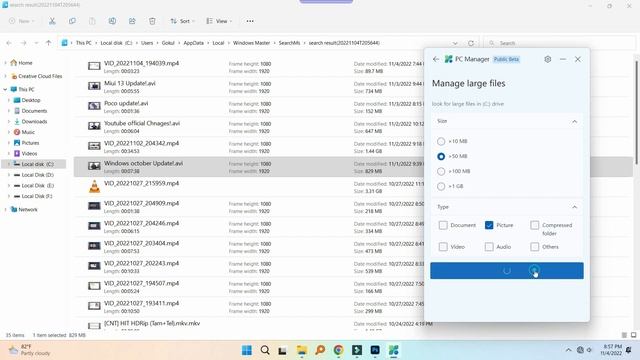Click the Paste icon in Explorer toolbar
640x360 pixels.
pyautogui.click(x=92, y=21)
